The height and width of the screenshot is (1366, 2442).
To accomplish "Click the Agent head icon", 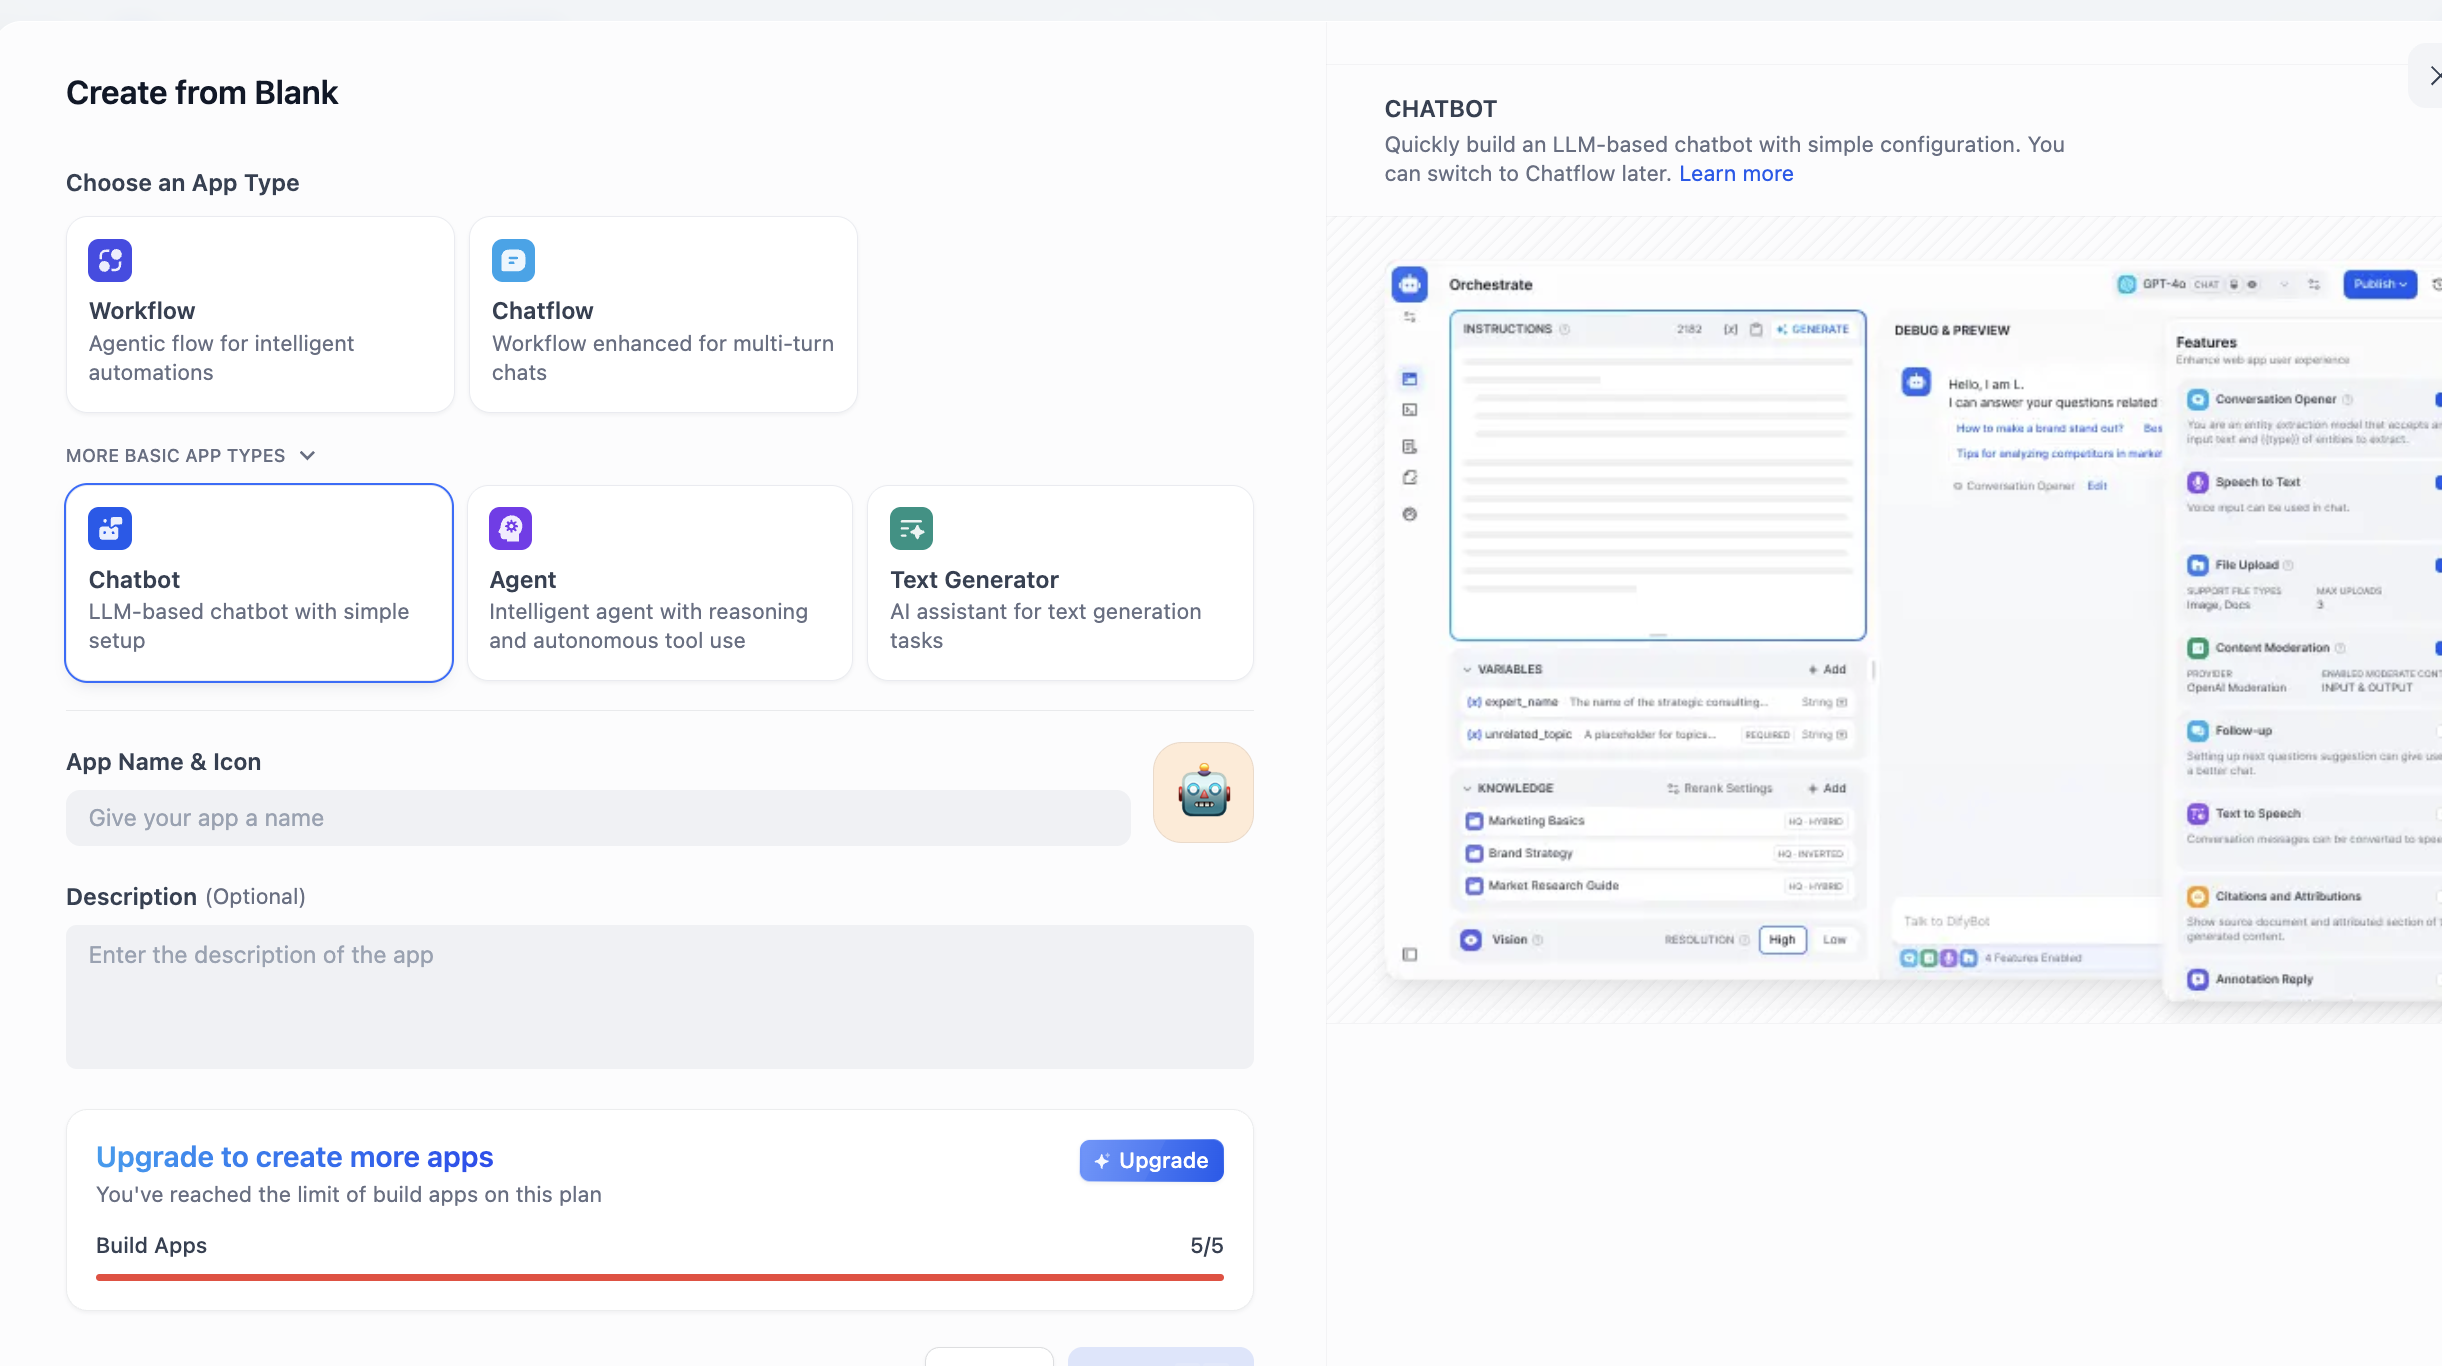I will [510, 528].
